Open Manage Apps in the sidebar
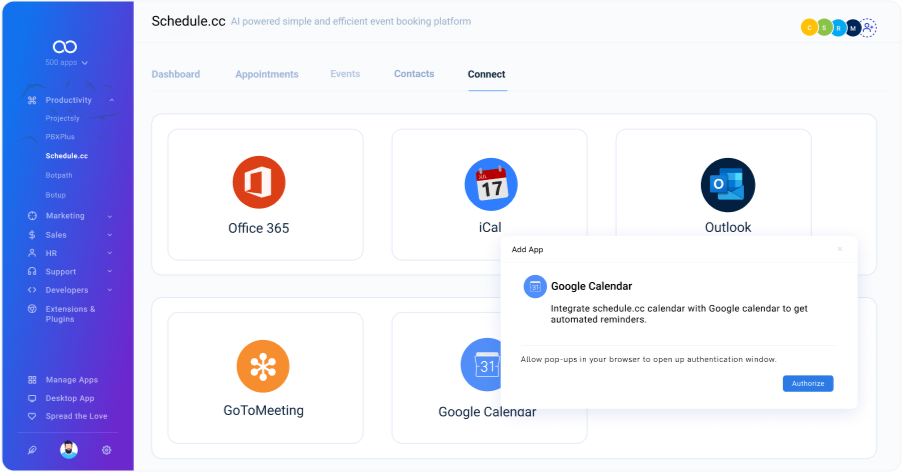 click(x=71, y=380)
